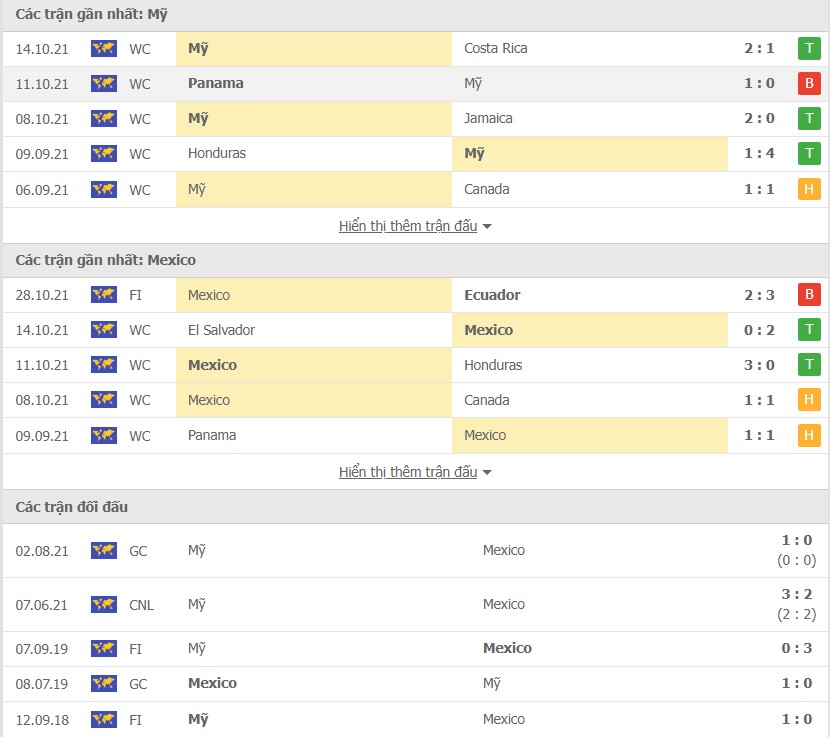The width and height of the screenshot is (830, 737).
Task: Expand more matches under the Mỹ section
Action: point(408,226)
